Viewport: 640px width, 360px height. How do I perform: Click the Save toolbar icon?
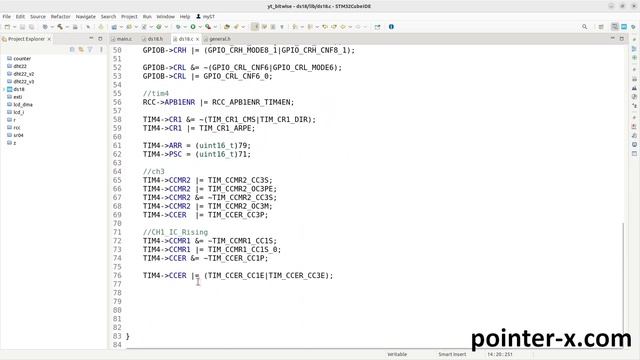(x=22, y=27)
